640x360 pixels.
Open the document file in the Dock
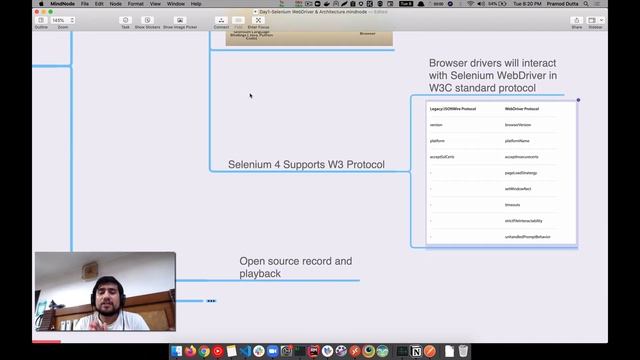click(449, 351)
